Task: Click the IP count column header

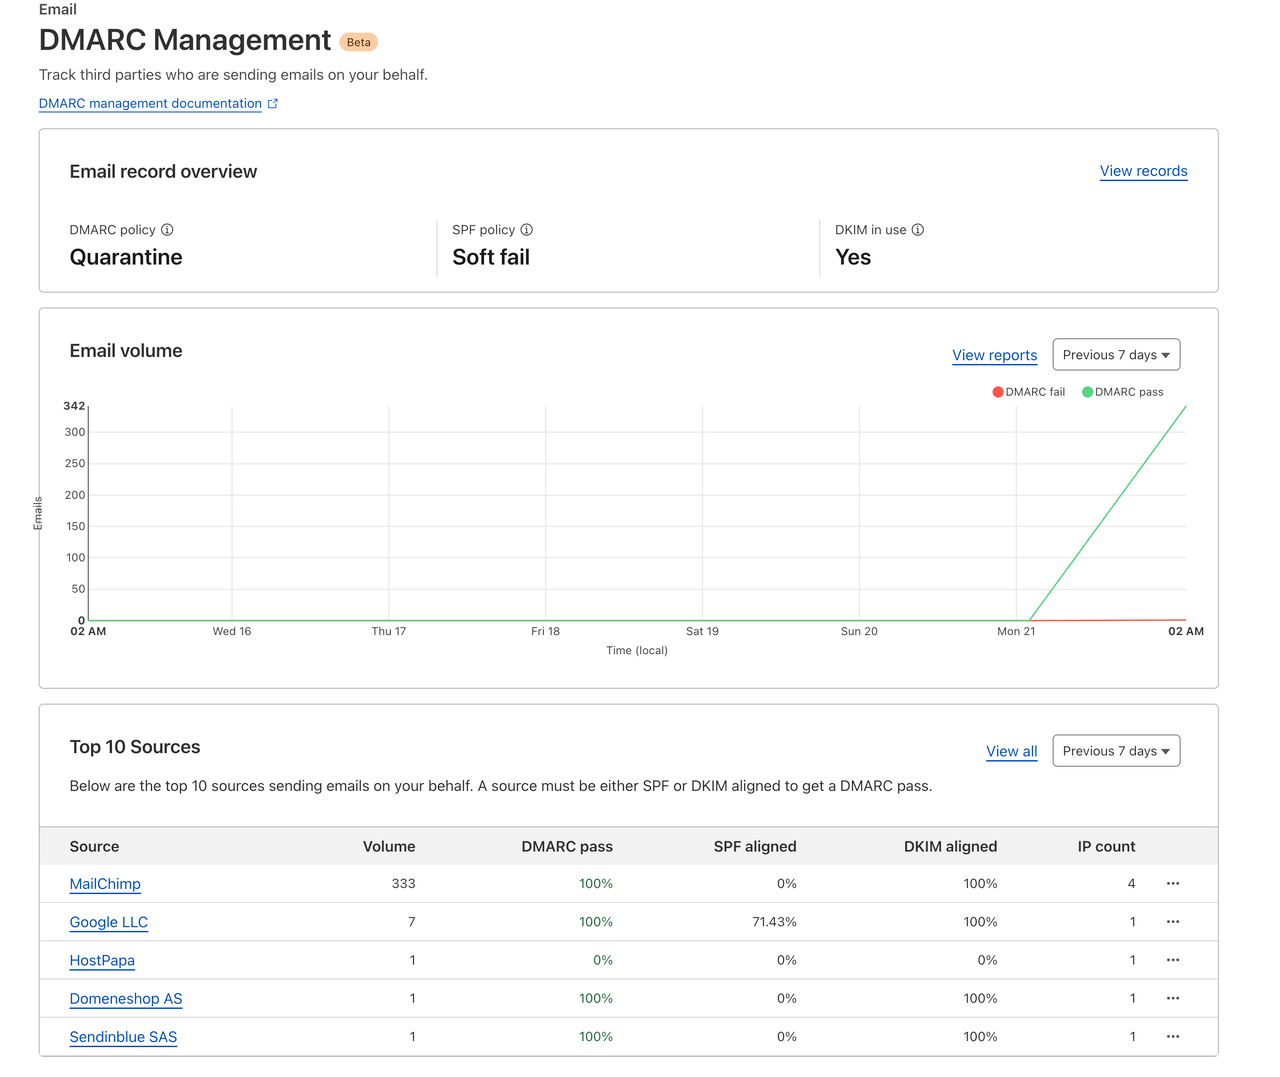Action: click(1106, 846)
